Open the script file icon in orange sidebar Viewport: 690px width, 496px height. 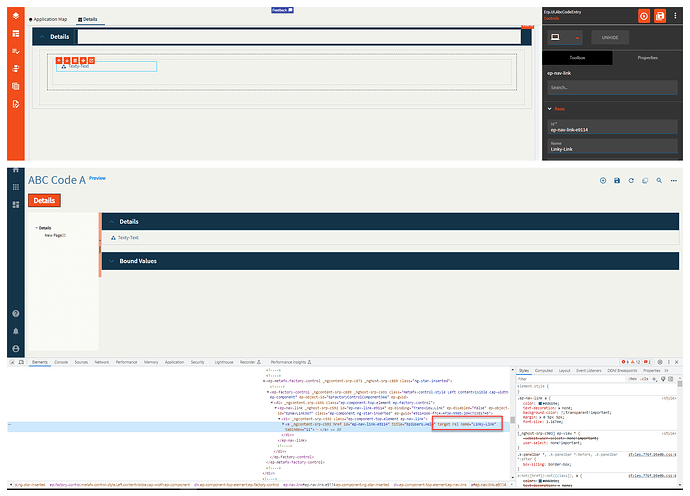pyautogui.click(x=16, y=104)
